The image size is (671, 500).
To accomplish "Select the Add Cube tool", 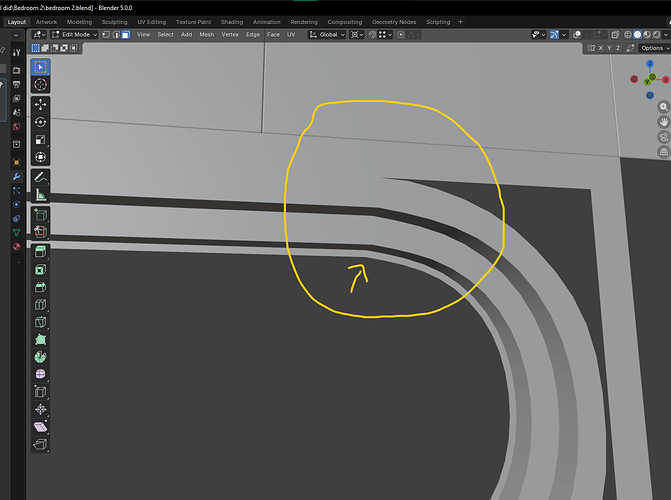I will [41, 214].
